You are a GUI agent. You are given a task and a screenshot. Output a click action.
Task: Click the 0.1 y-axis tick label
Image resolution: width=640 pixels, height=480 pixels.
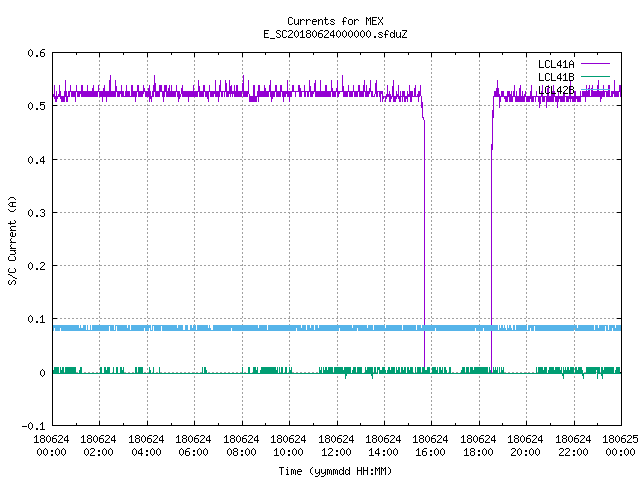click(36, 319)
